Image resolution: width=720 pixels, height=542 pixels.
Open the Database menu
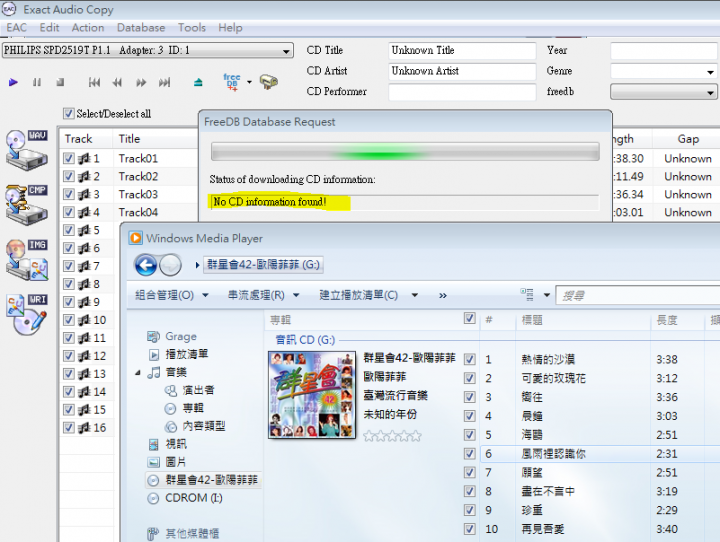click(141, 28)
